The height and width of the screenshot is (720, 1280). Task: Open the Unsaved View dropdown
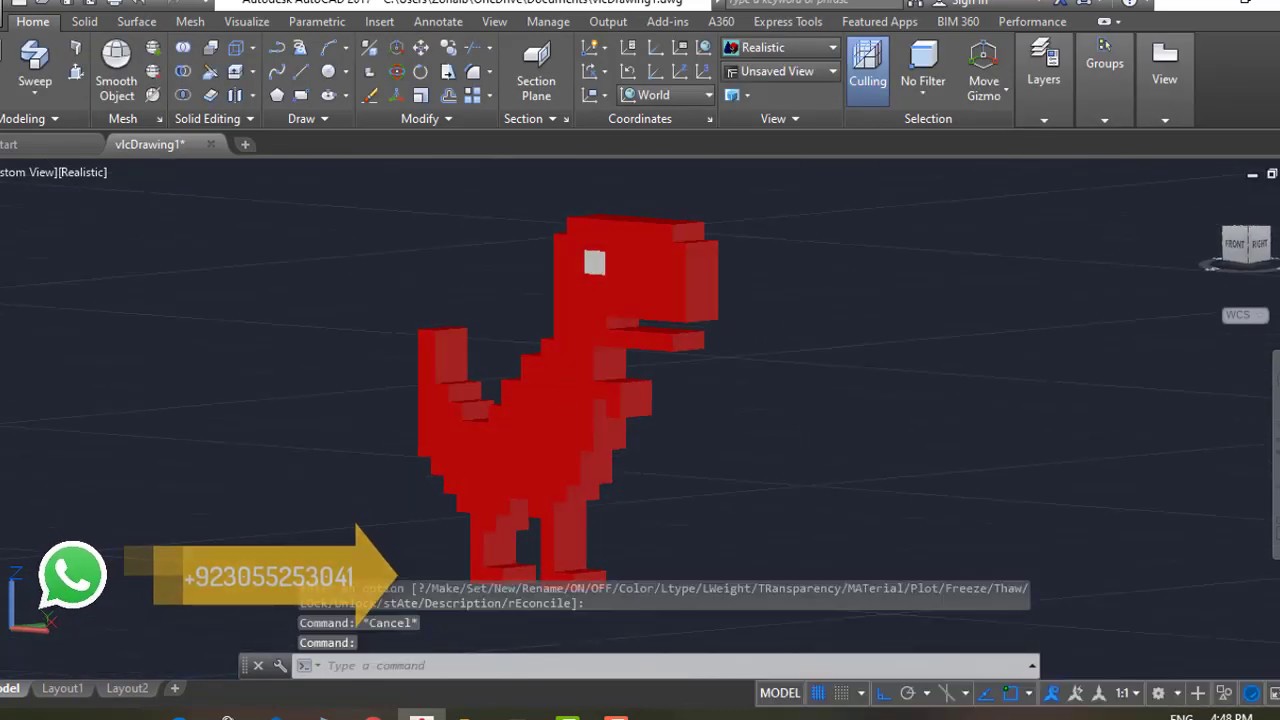[781, 71]
